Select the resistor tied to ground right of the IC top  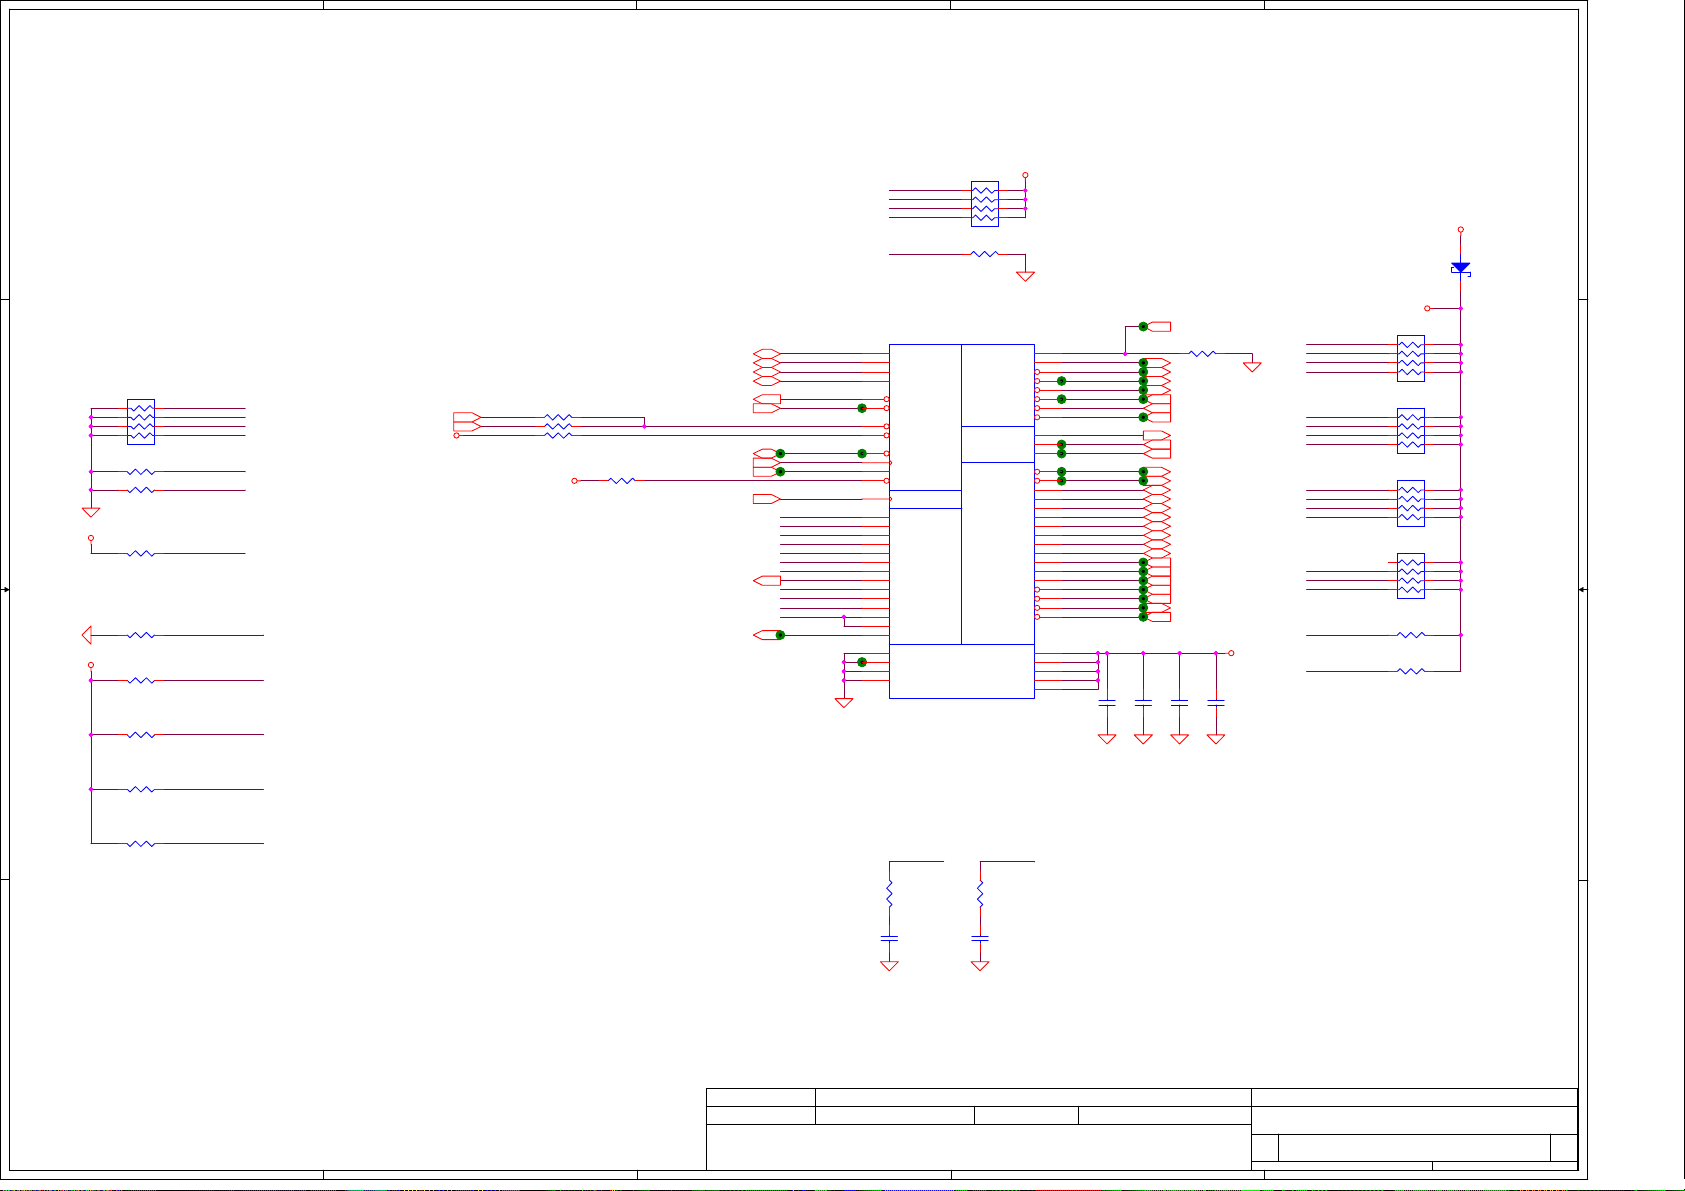tap(1202, 353)
